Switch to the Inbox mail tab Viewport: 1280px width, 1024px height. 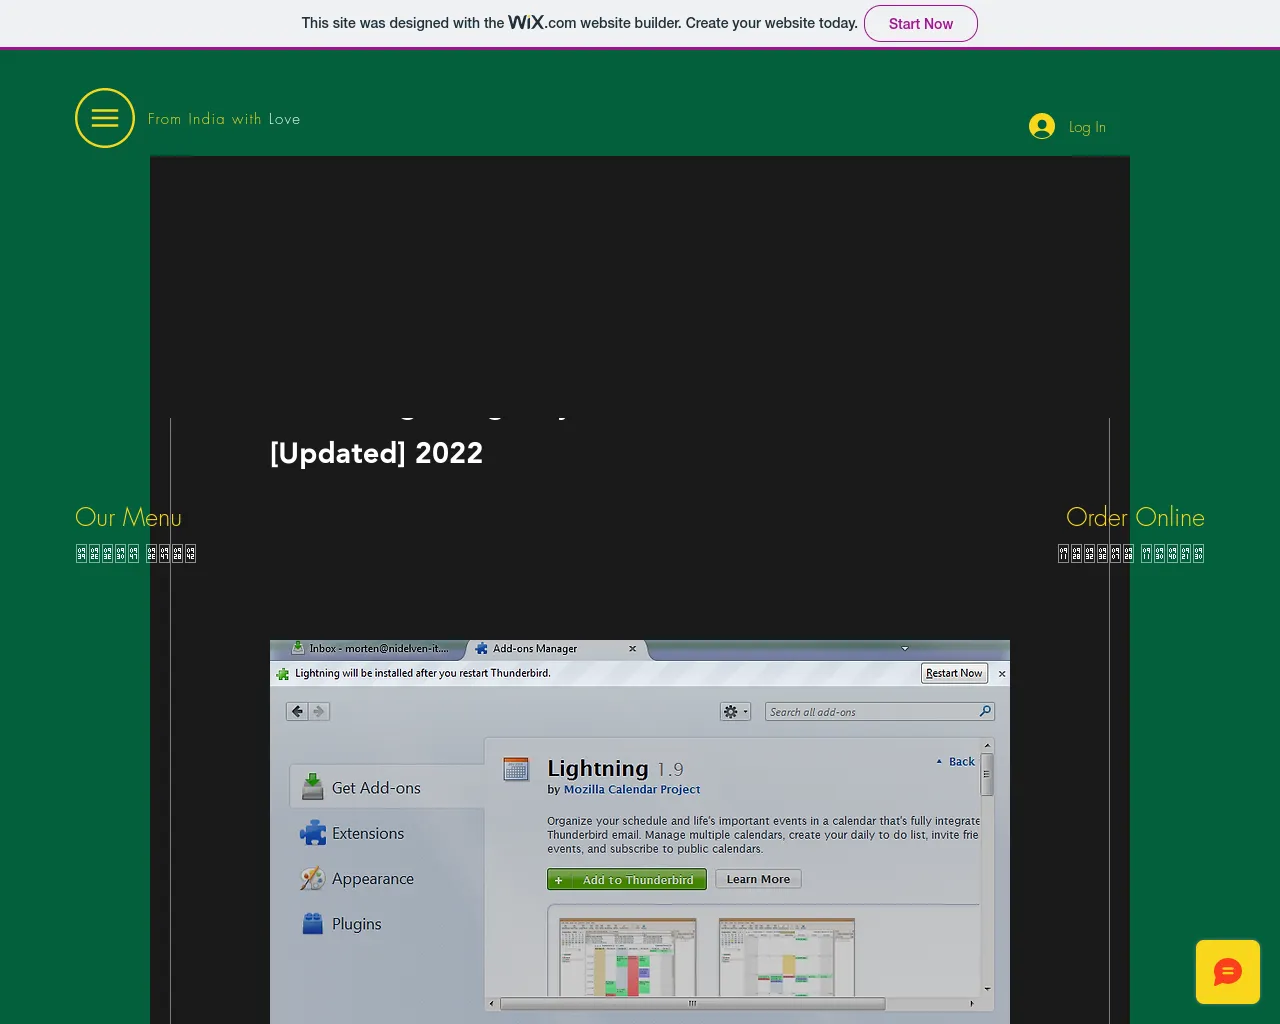coord(370,649)
